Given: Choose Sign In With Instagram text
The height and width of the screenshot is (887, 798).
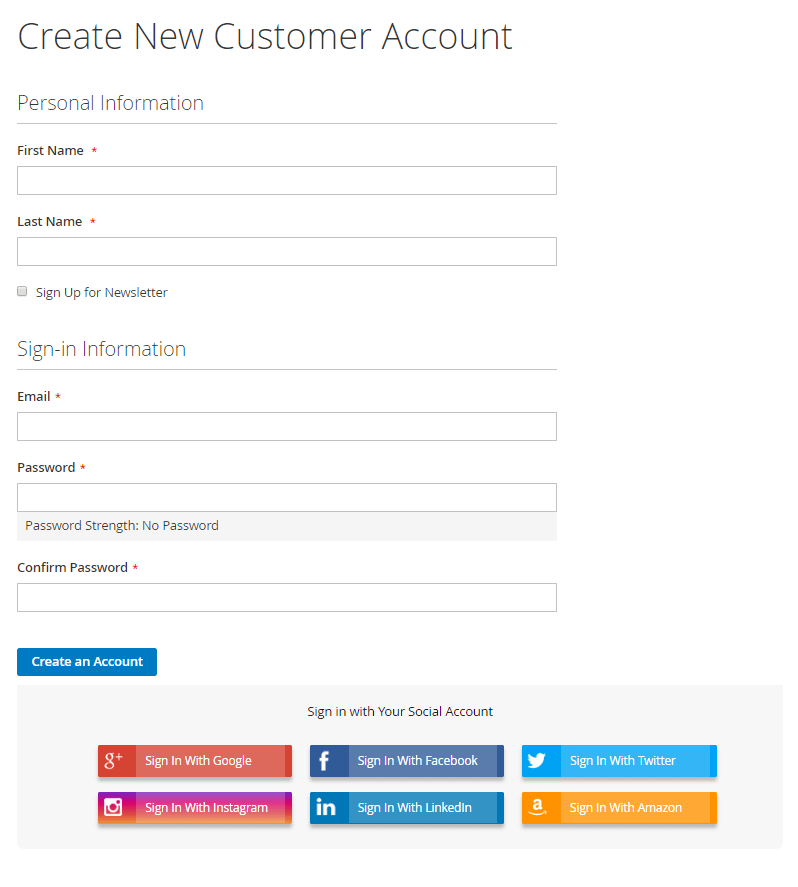Looking at the screenshot, I should [x=206, y=808].
